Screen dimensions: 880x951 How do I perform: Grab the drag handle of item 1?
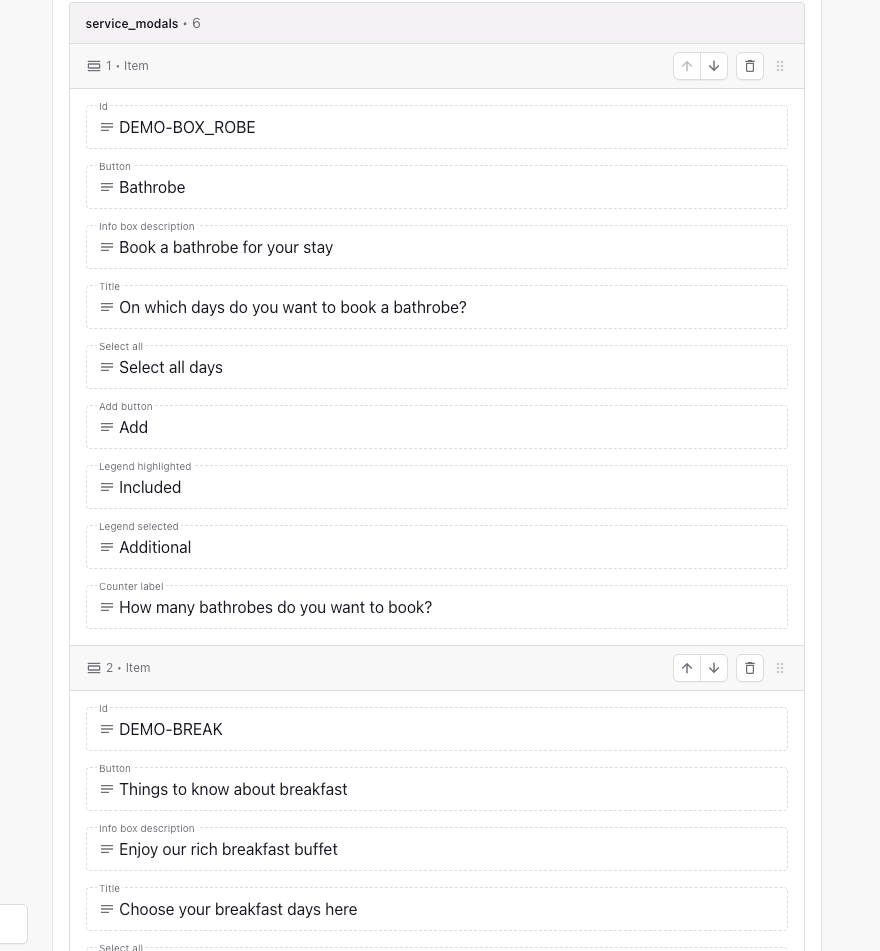(x=780, y=66)
